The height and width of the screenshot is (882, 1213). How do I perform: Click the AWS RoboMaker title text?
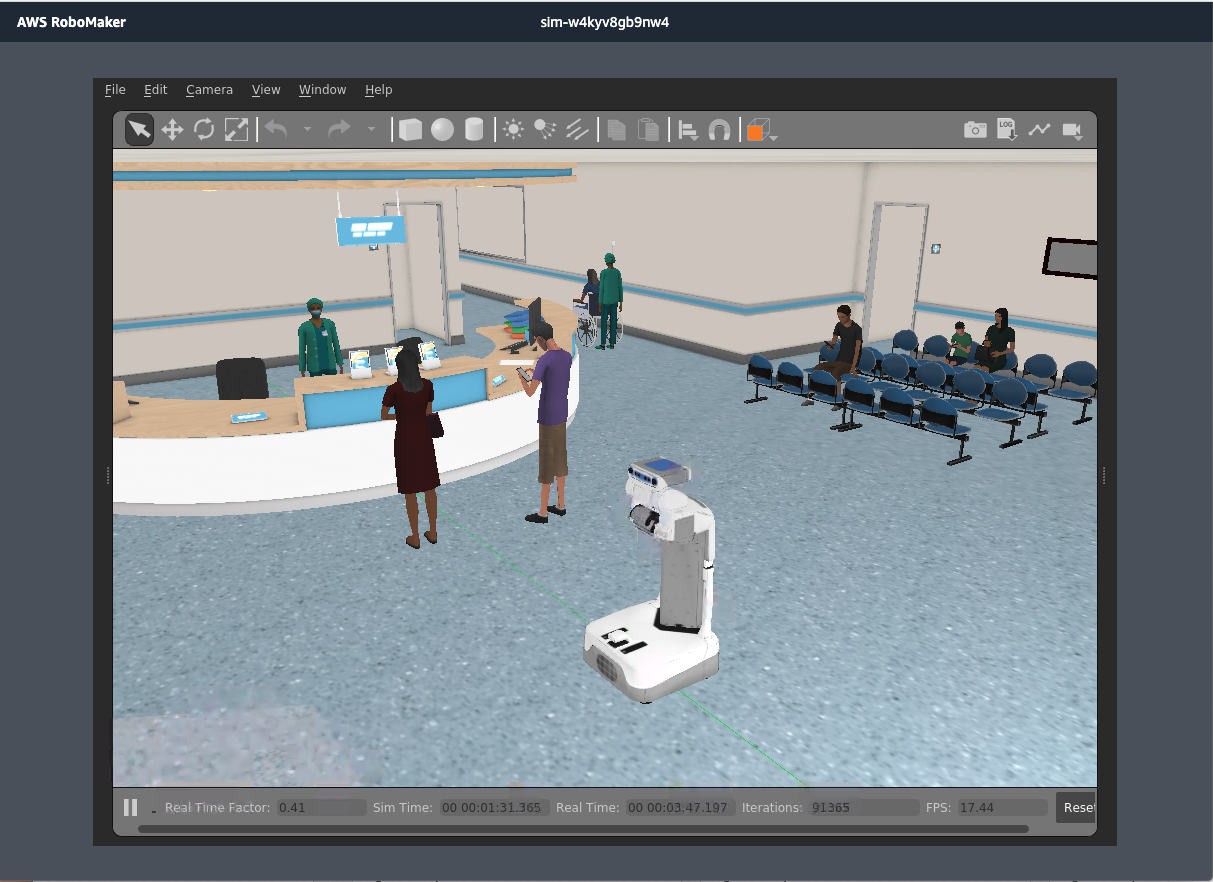click(71, 22)
